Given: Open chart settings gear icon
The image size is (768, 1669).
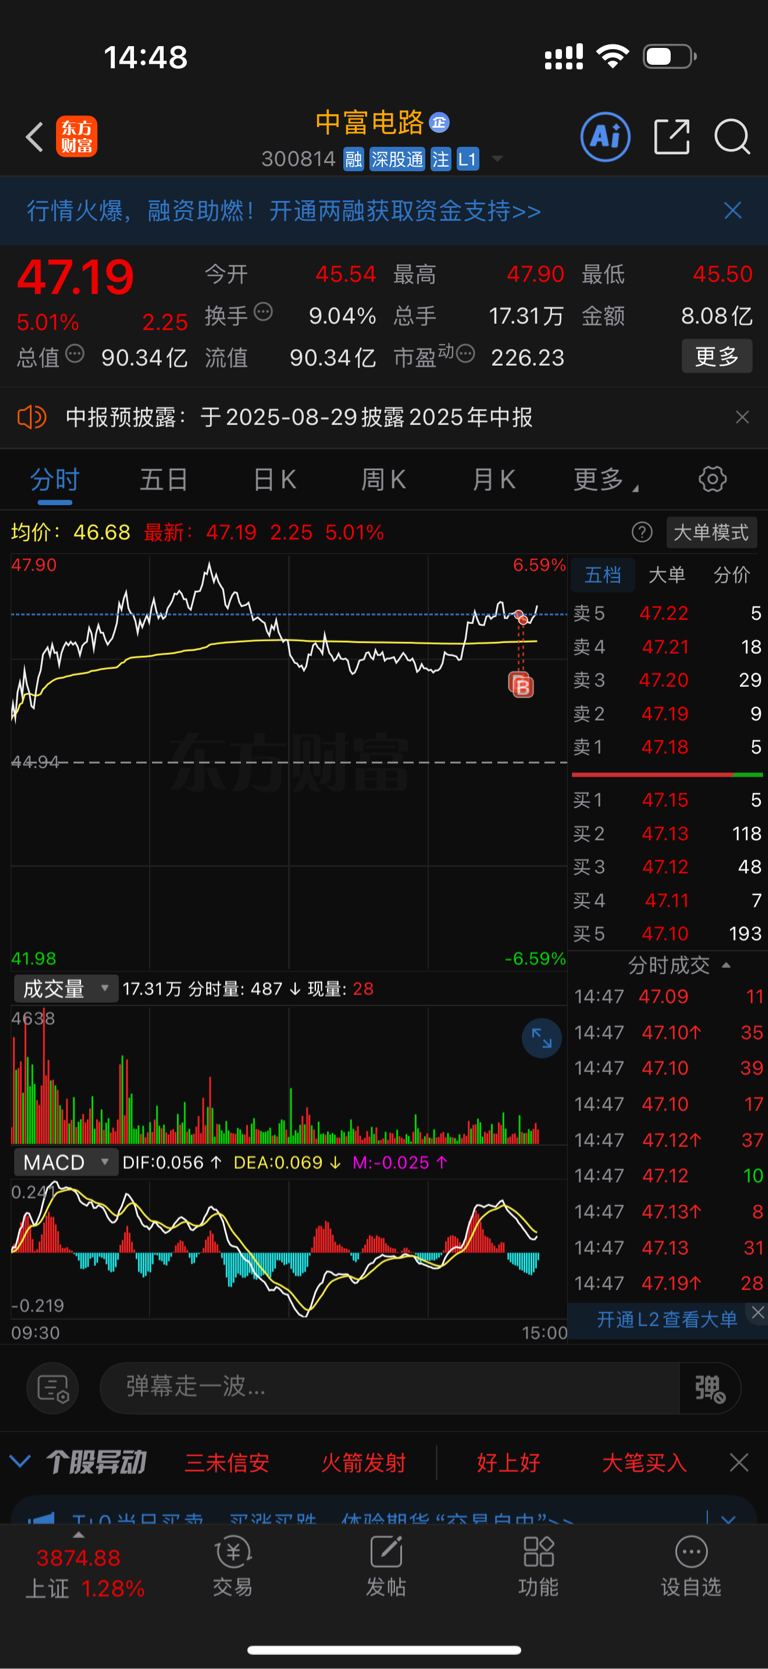Looking at the screenshot, I should [x=712, y=479].
